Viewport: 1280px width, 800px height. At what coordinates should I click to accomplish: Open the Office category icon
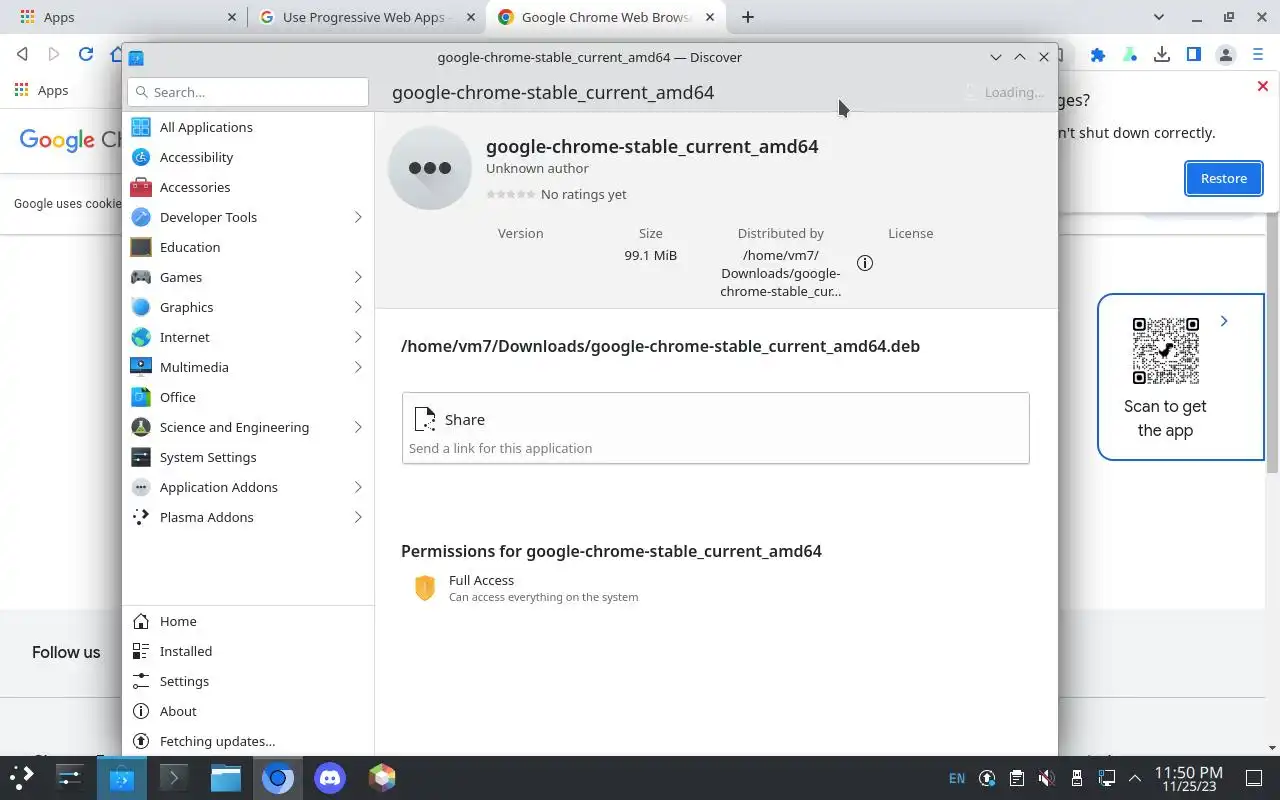(x=141, y=397)
